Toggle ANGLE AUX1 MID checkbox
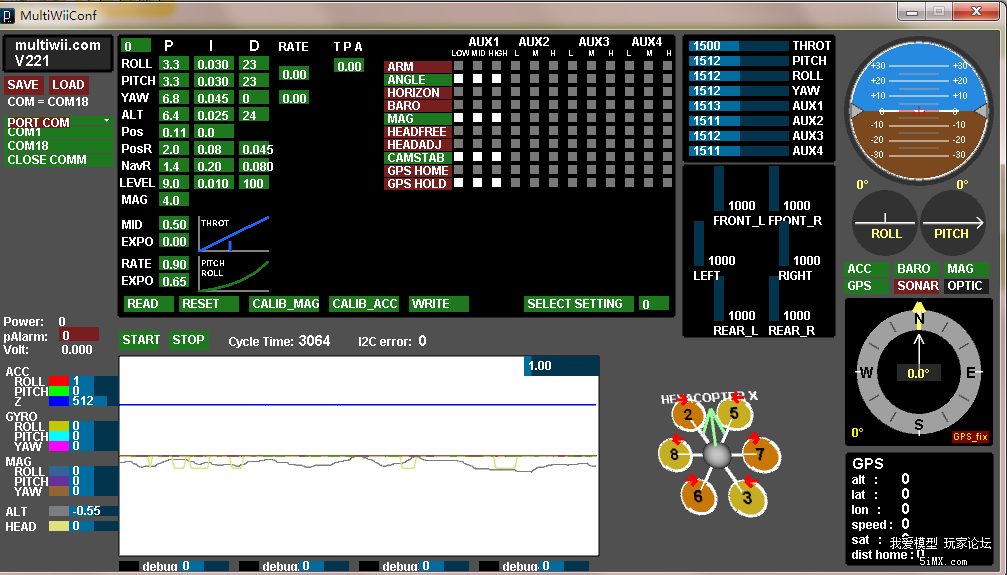 [477, 79]
